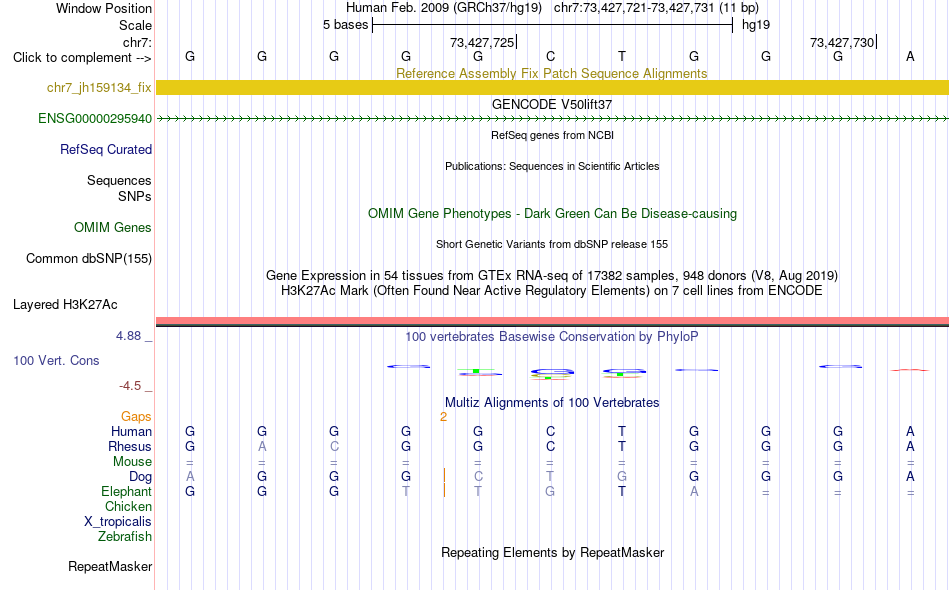The height and width of the screenshot is (590, 950).
Task: Click 'Repeating Elements by RepeatMasker' title
Action: (553, 552)
